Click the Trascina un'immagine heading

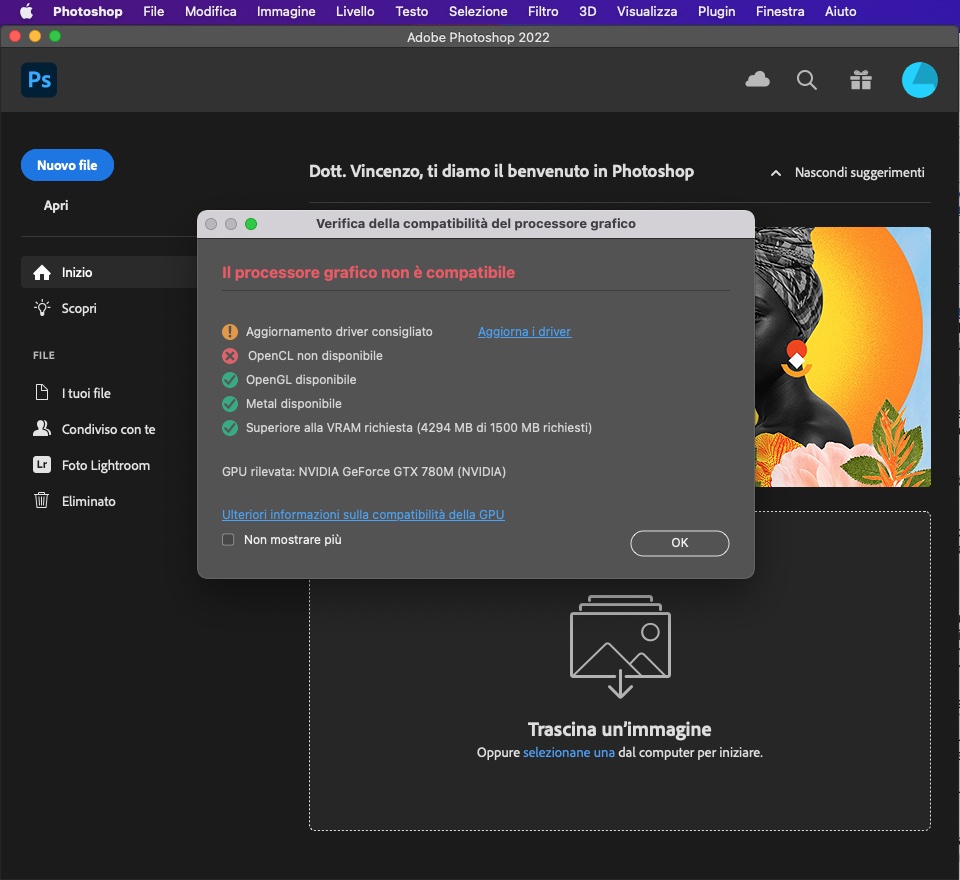pyautogui.click(x=620, y=729)
